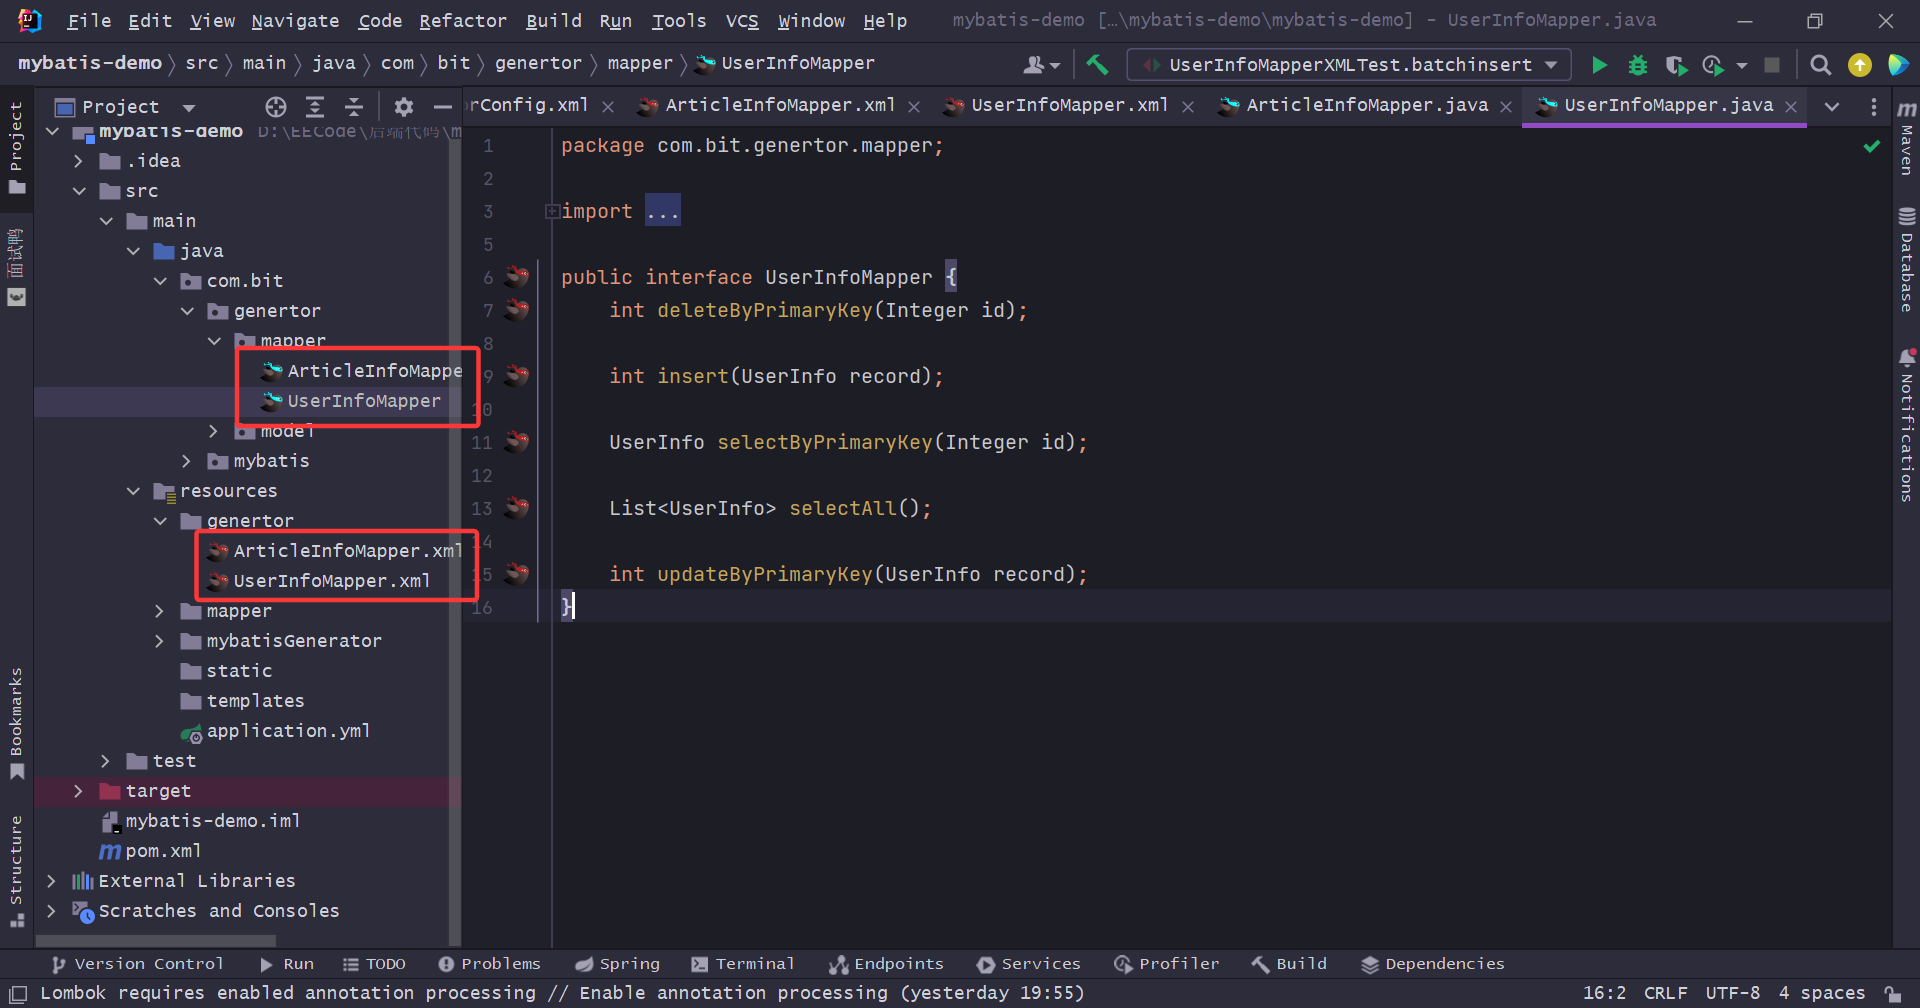Open Notifications tool window
The height and width of the screenshot is (1008, 1920).
click(1906, 424)
